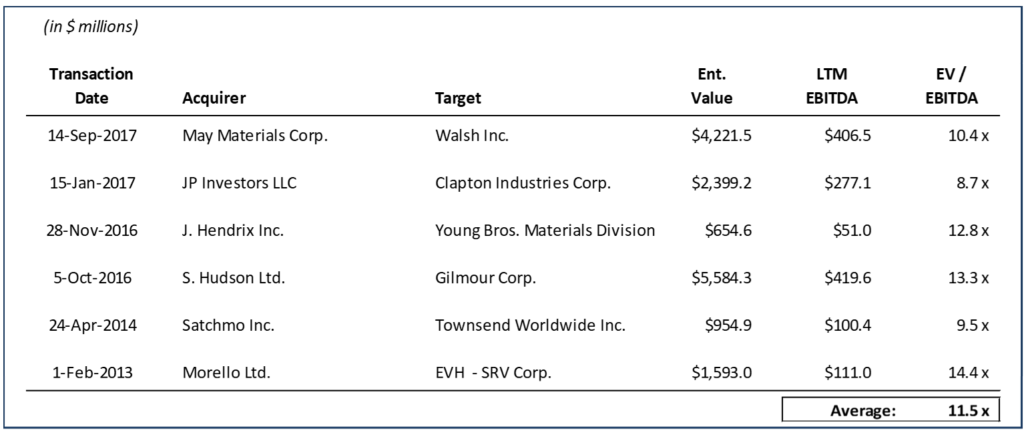Click the Transaction Date column header

91,86
